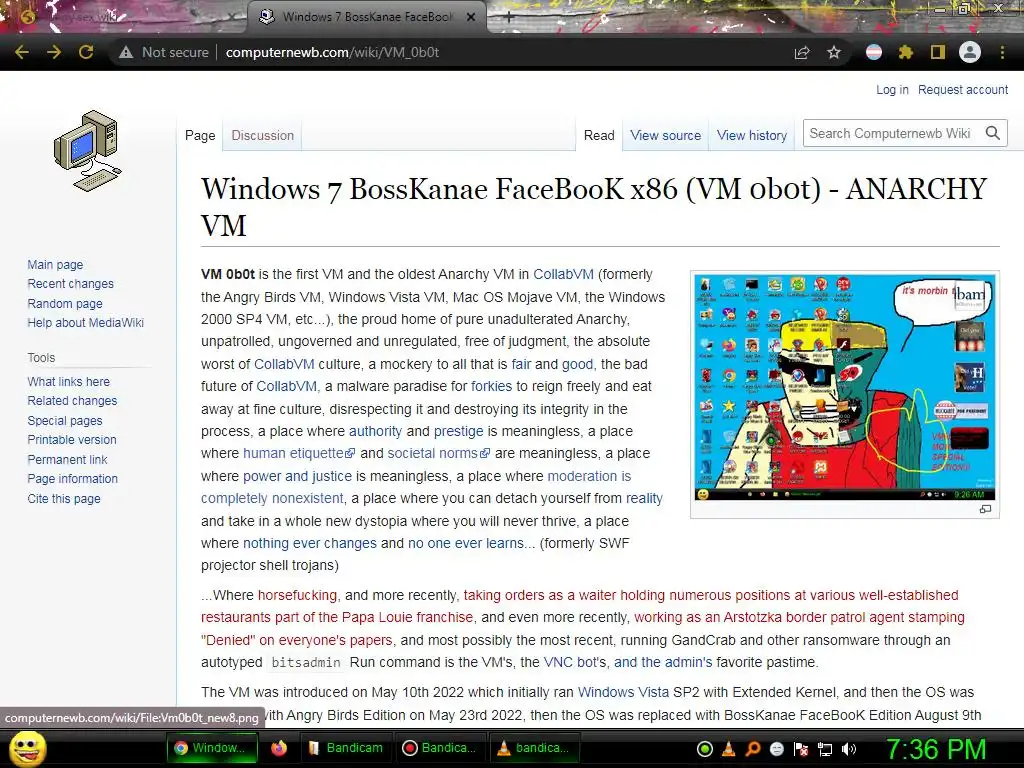Viewport: 1024px width, 768px height.
Task: Open Special pages link
Action: click(65, 421)
